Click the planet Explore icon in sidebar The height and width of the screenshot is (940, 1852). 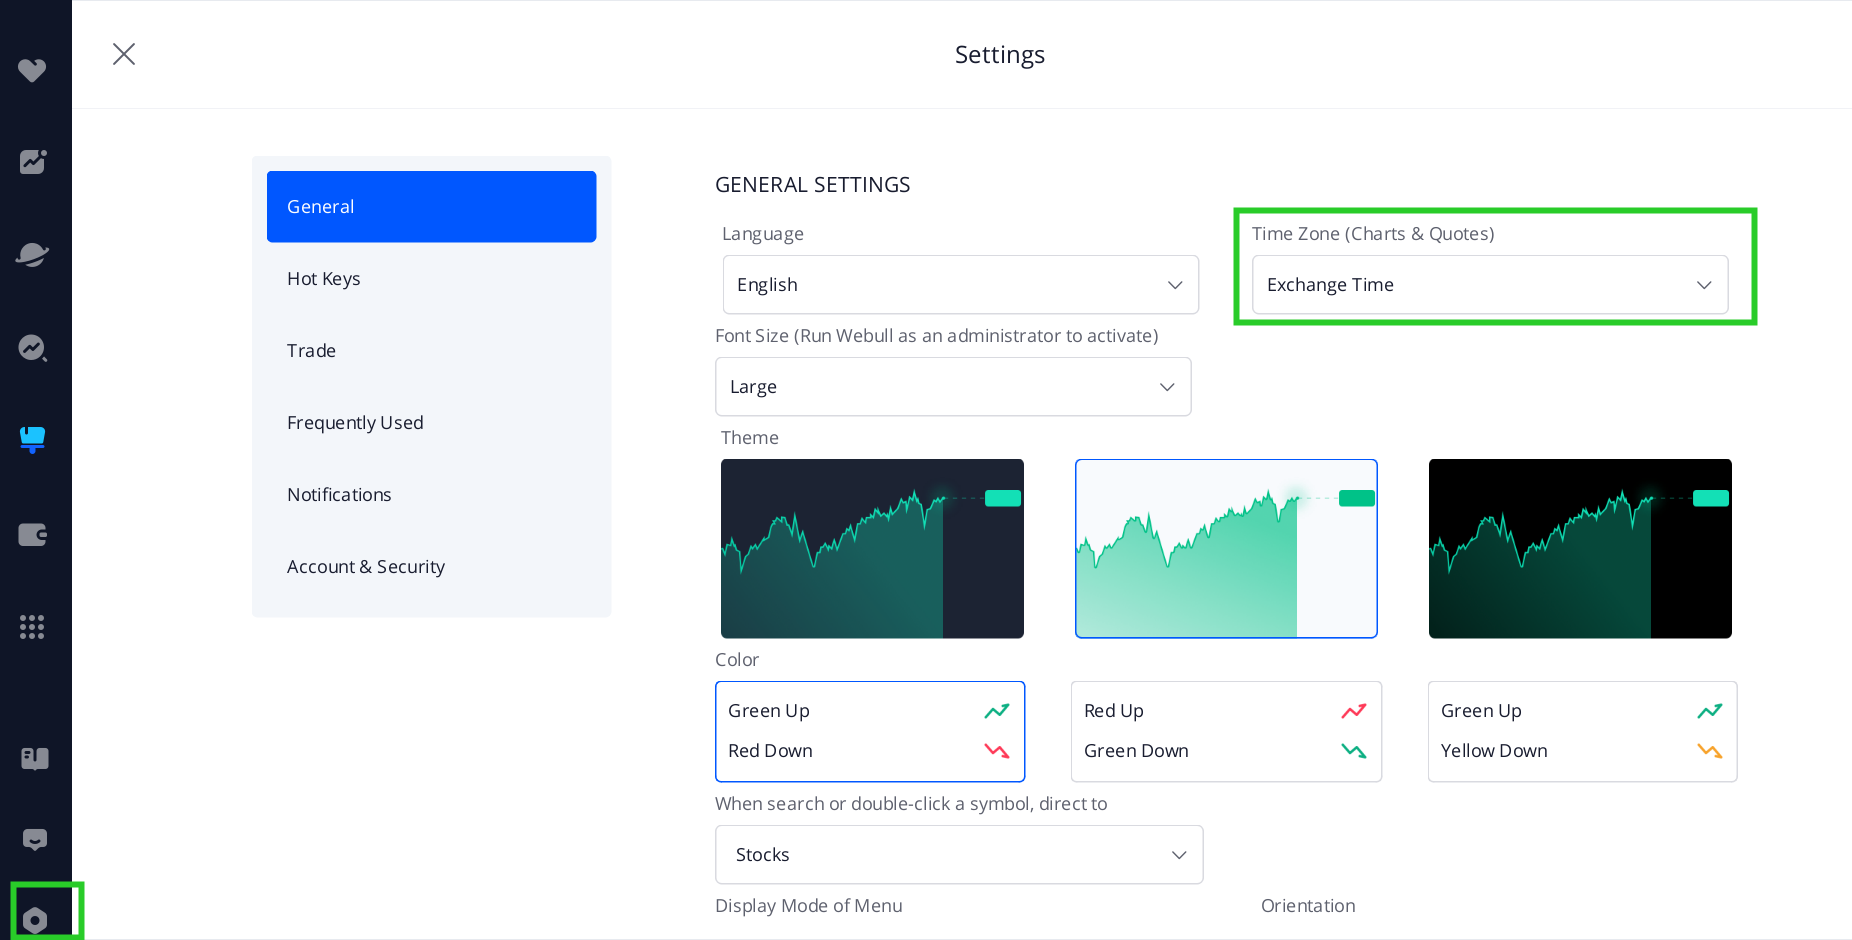pos(32,254)
